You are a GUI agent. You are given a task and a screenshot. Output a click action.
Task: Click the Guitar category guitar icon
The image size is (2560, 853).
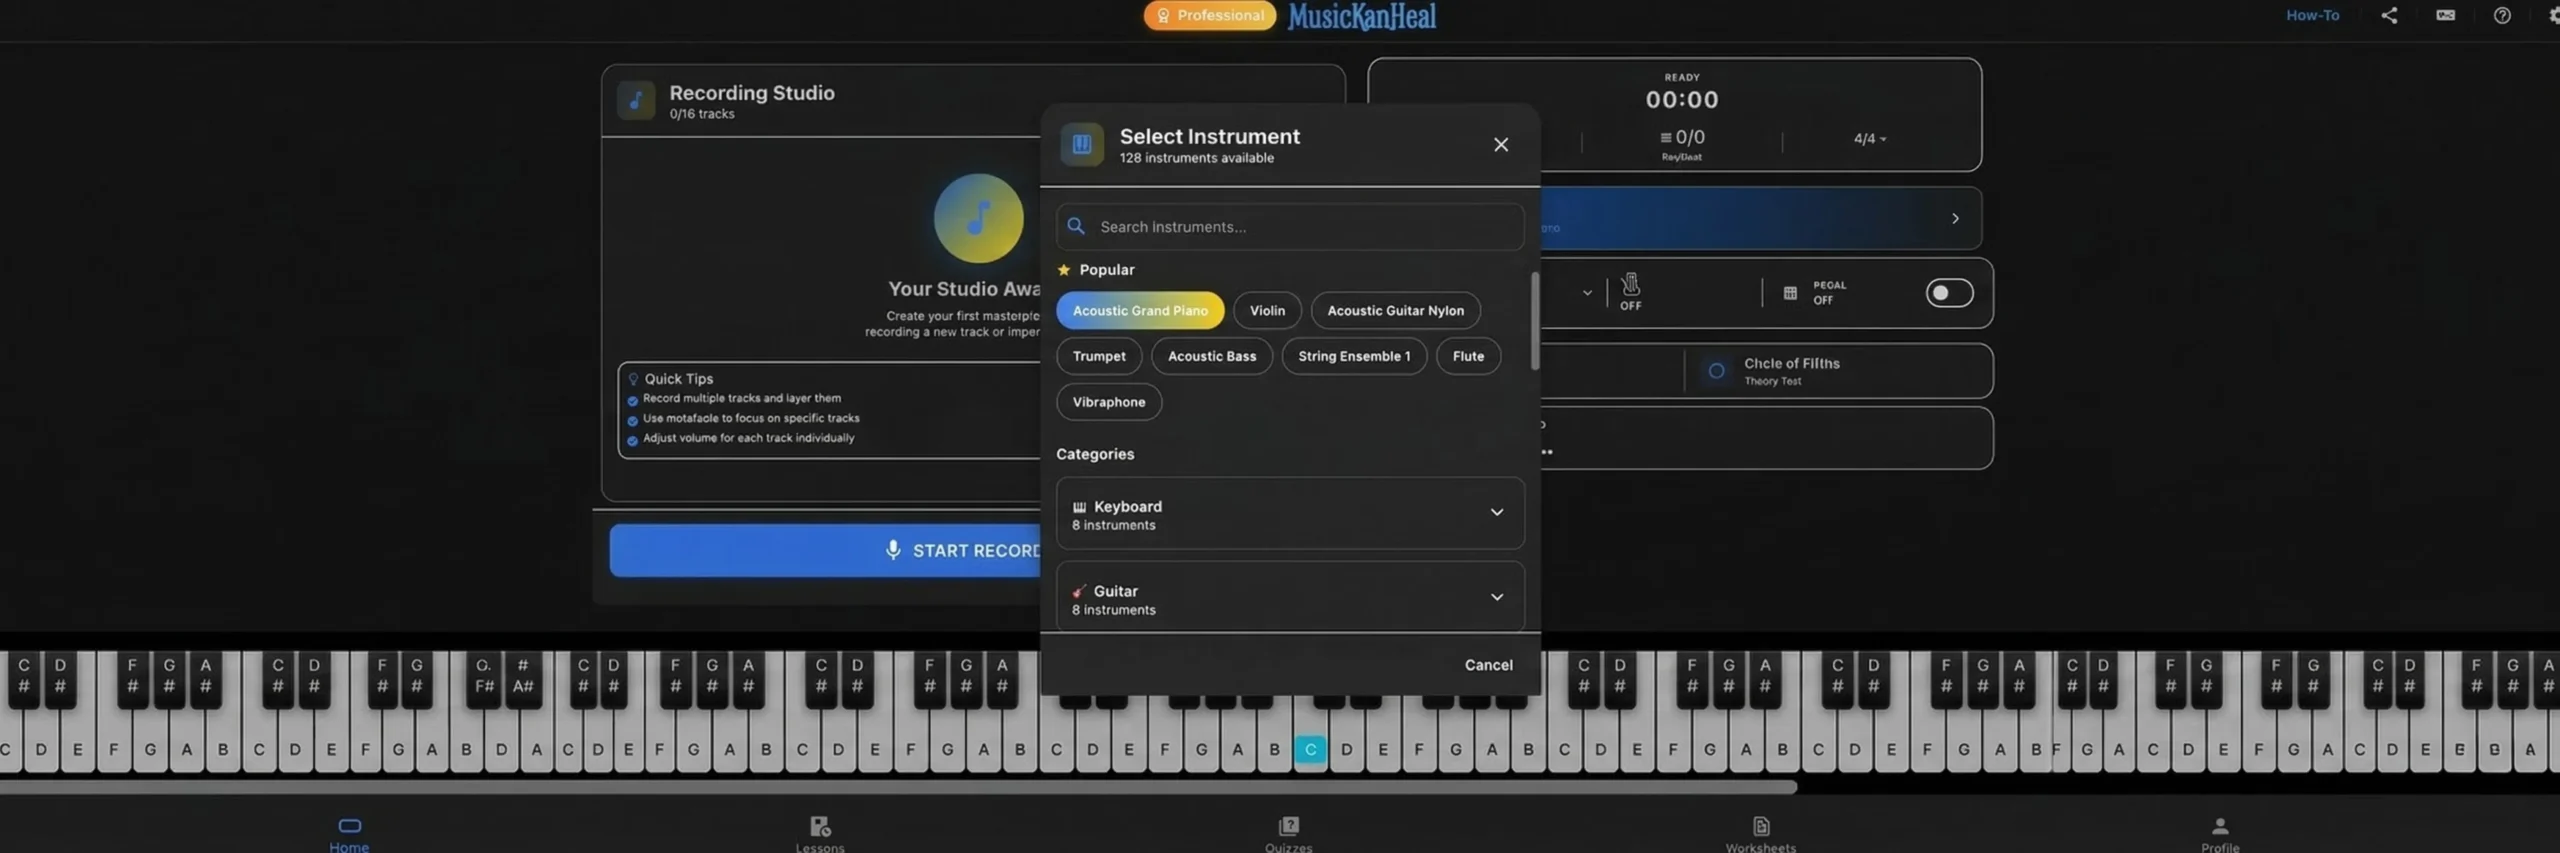(x=1079, y=591)
